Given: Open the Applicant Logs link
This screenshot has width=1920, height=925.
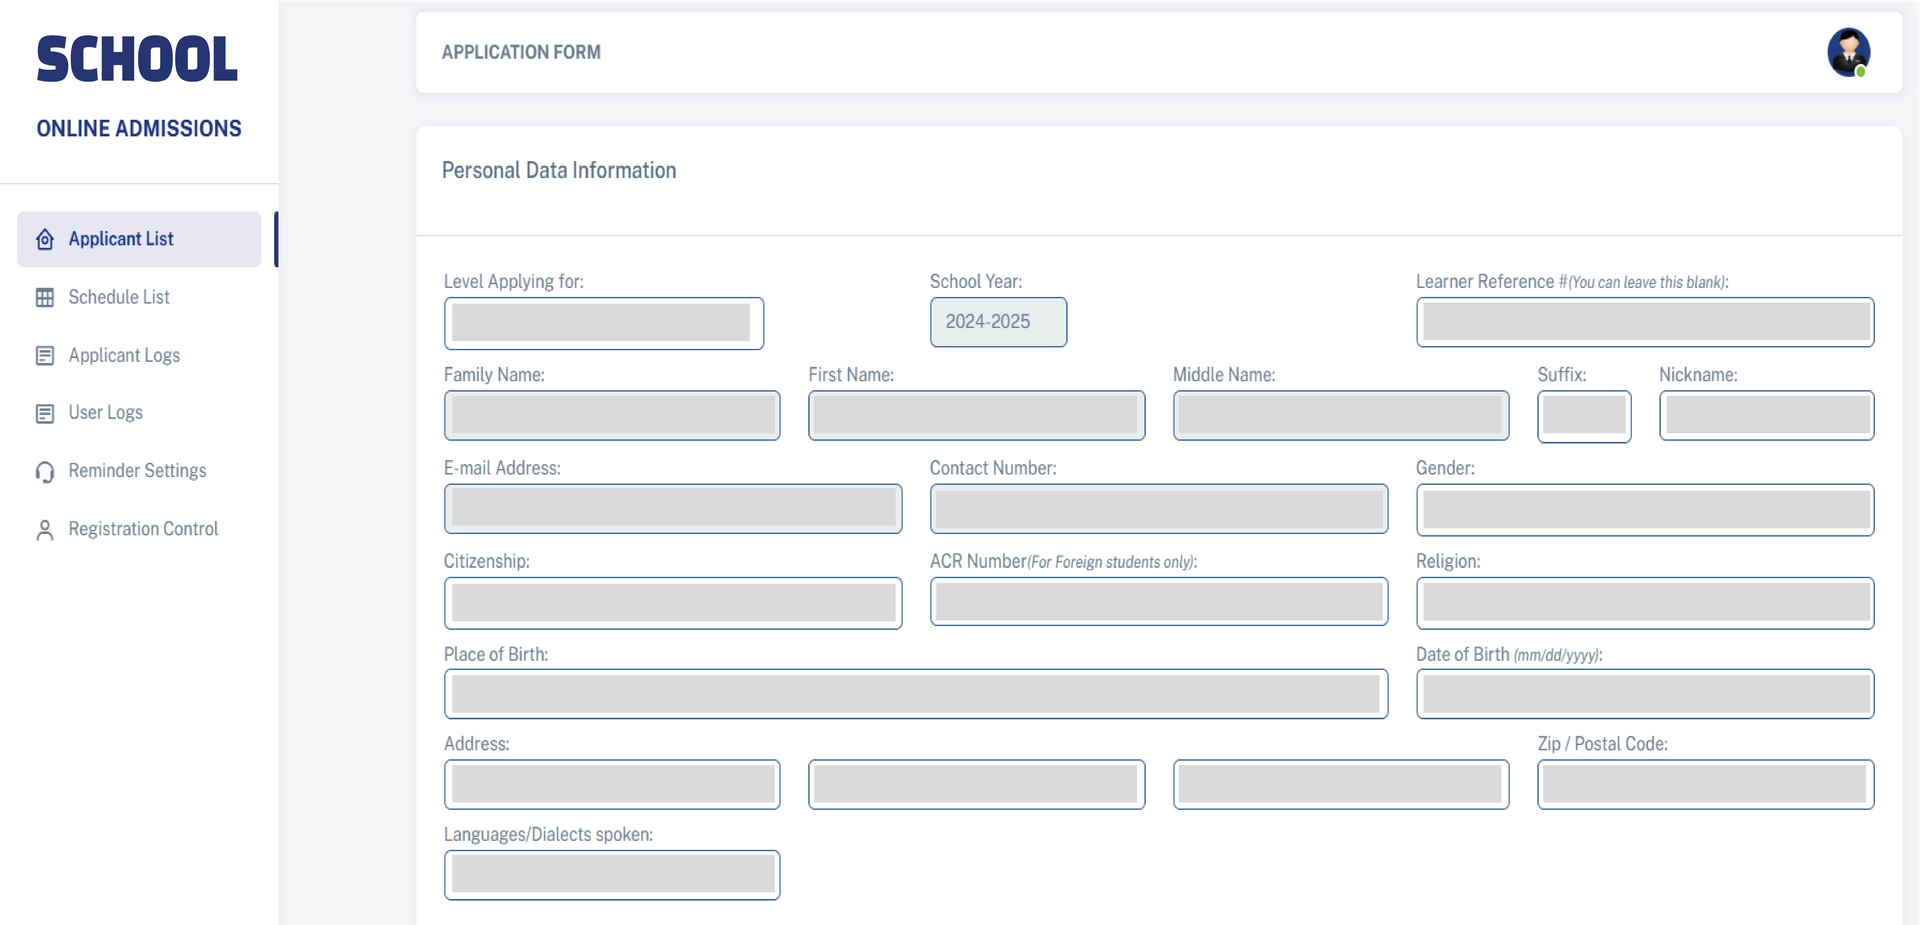Looking at the screenshot, I should pyautogui.click(x=124, y=355).
